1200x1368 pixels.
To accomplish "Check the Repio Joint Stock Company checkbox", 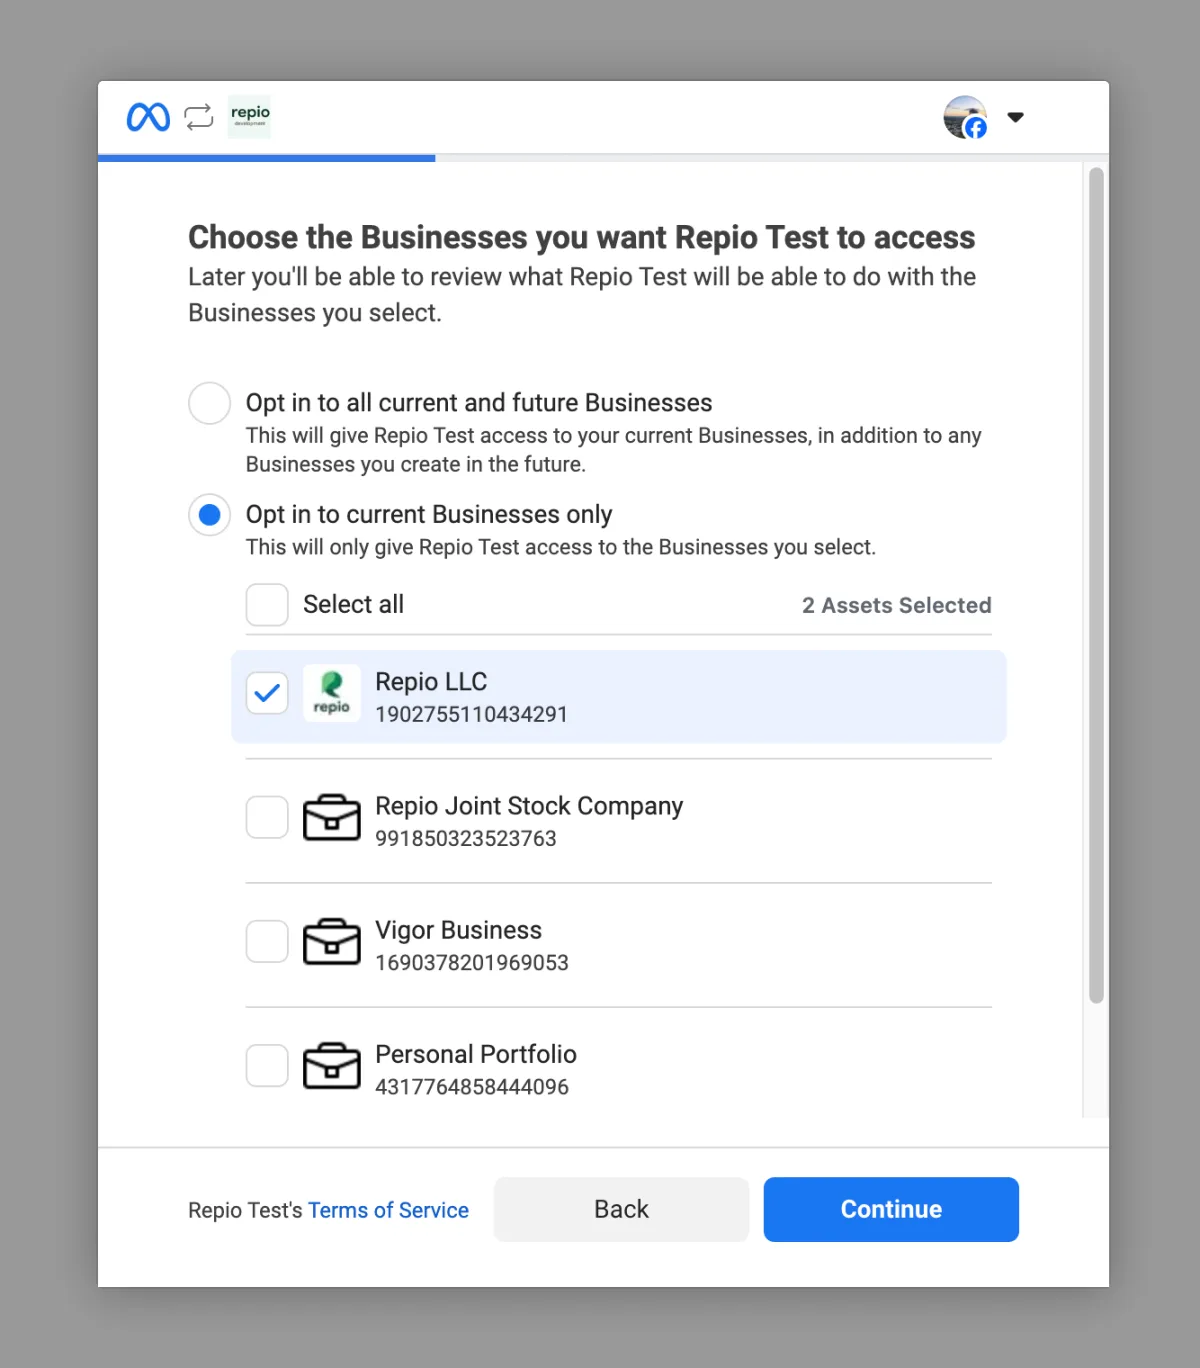I will (x=267, y=817).
